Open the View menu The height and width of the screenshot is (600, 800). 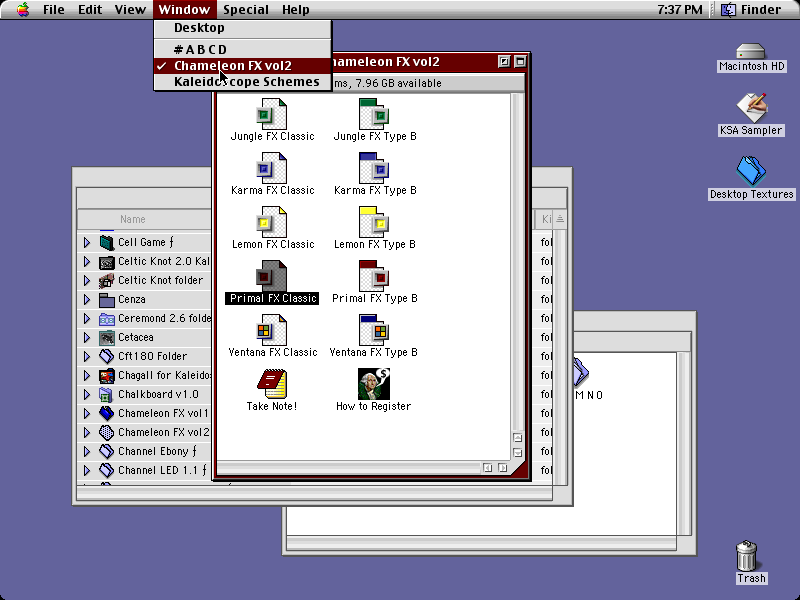tap(130, 10)
